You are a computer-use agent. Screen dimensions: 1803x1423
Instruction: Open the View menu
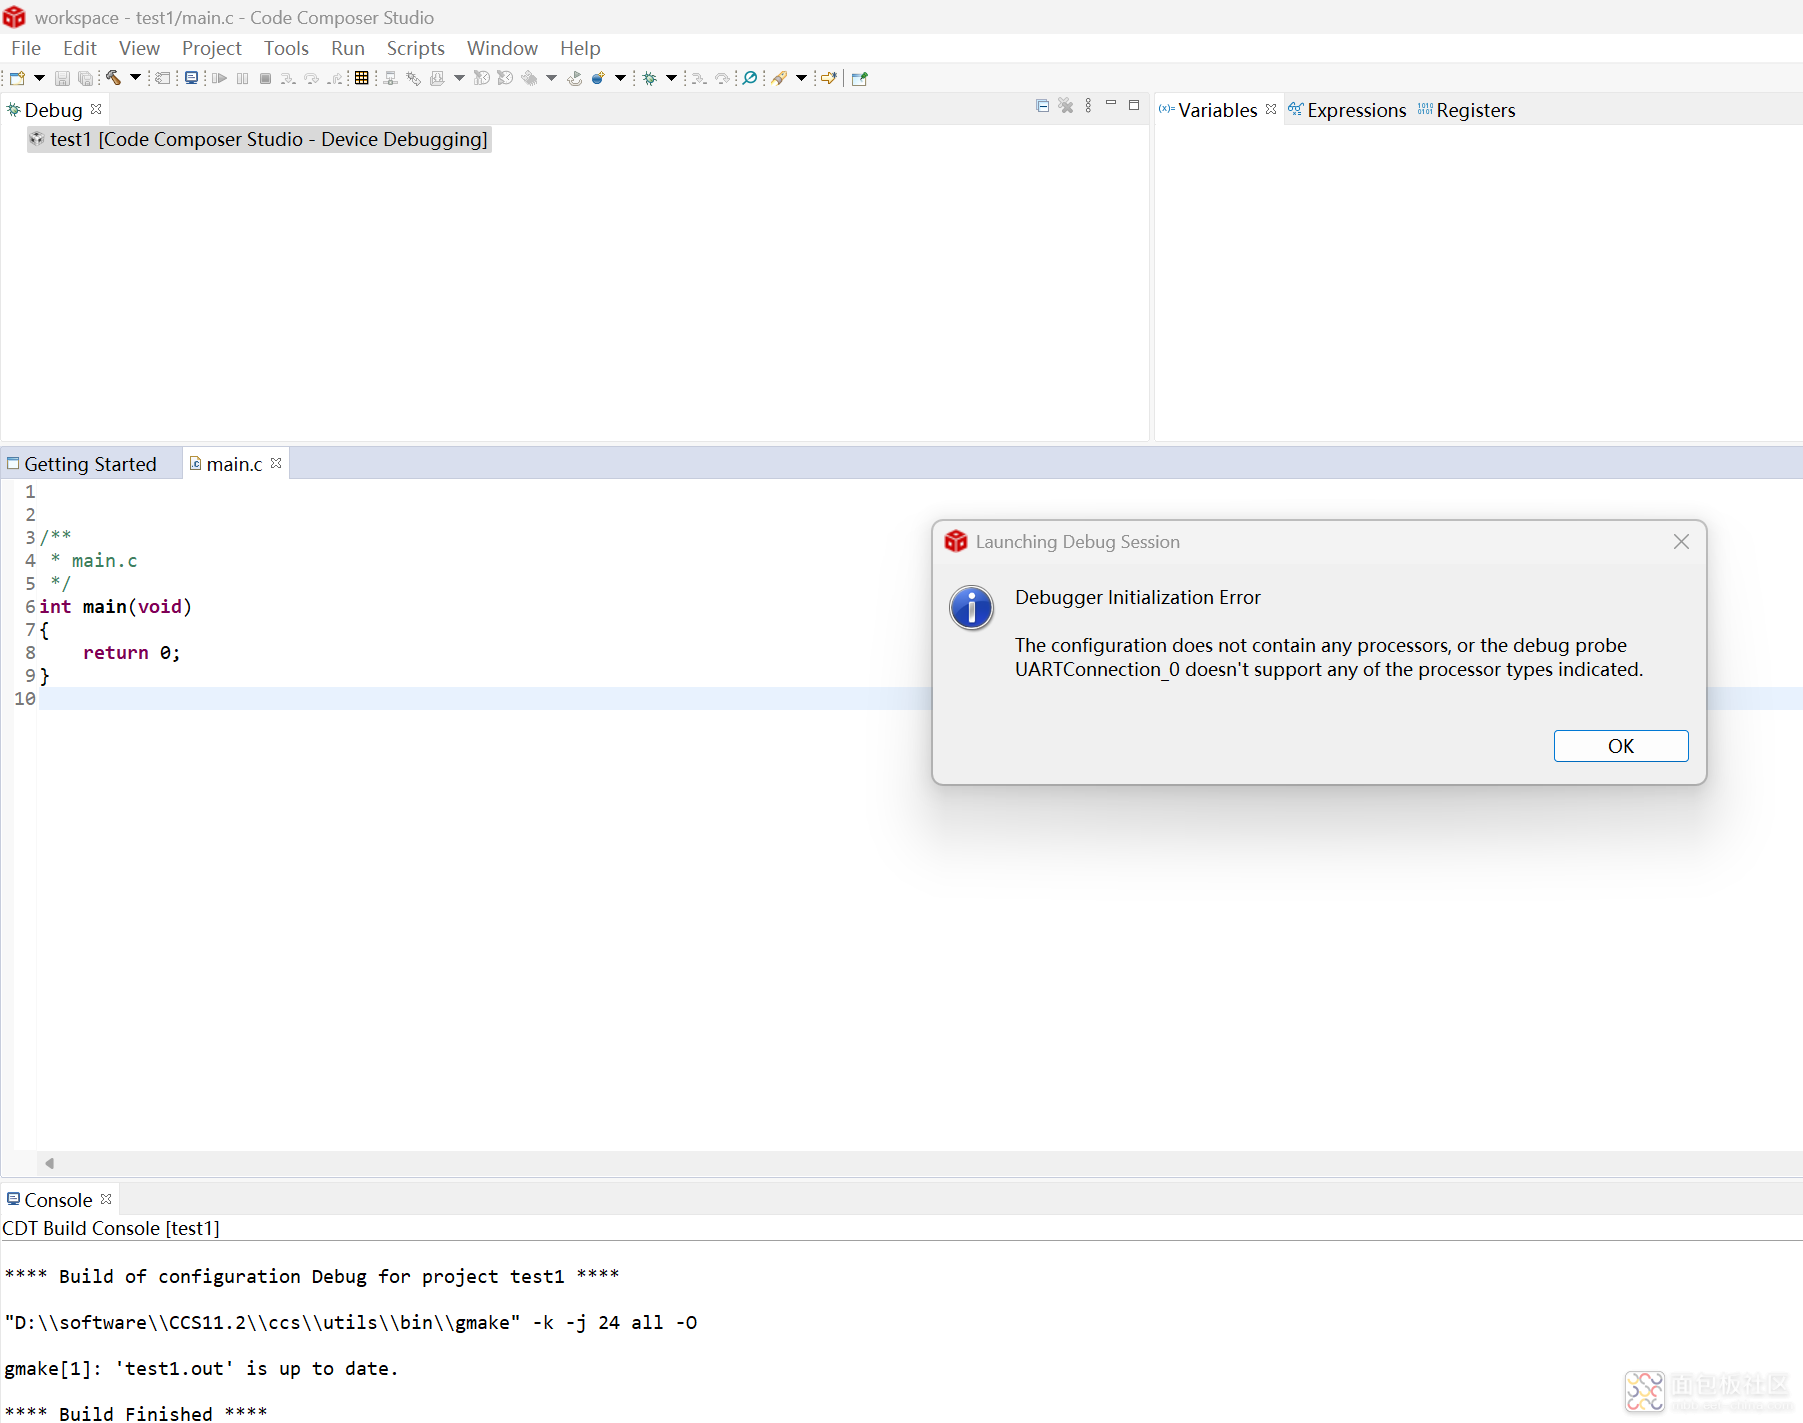click(x=139, y=48)
